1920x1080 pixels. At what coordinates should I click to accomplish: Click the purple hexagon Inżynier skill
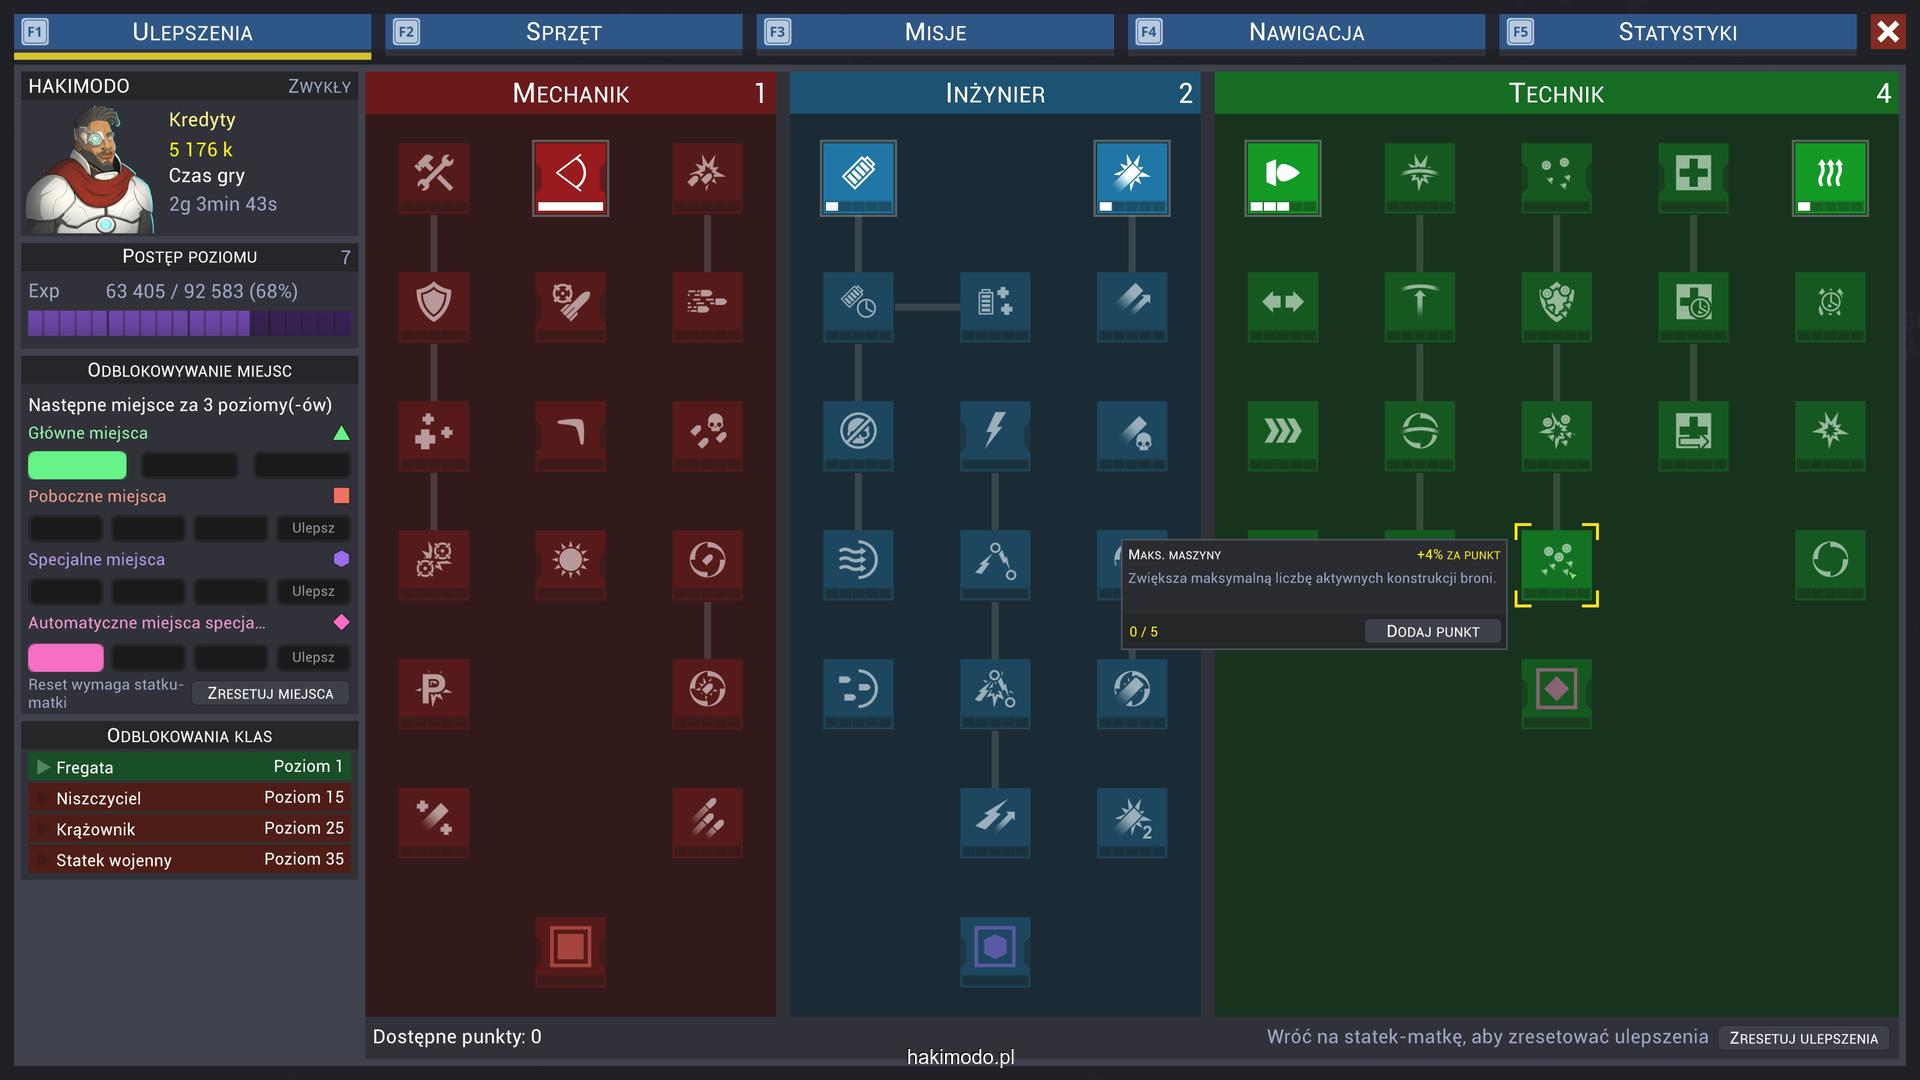994,947
